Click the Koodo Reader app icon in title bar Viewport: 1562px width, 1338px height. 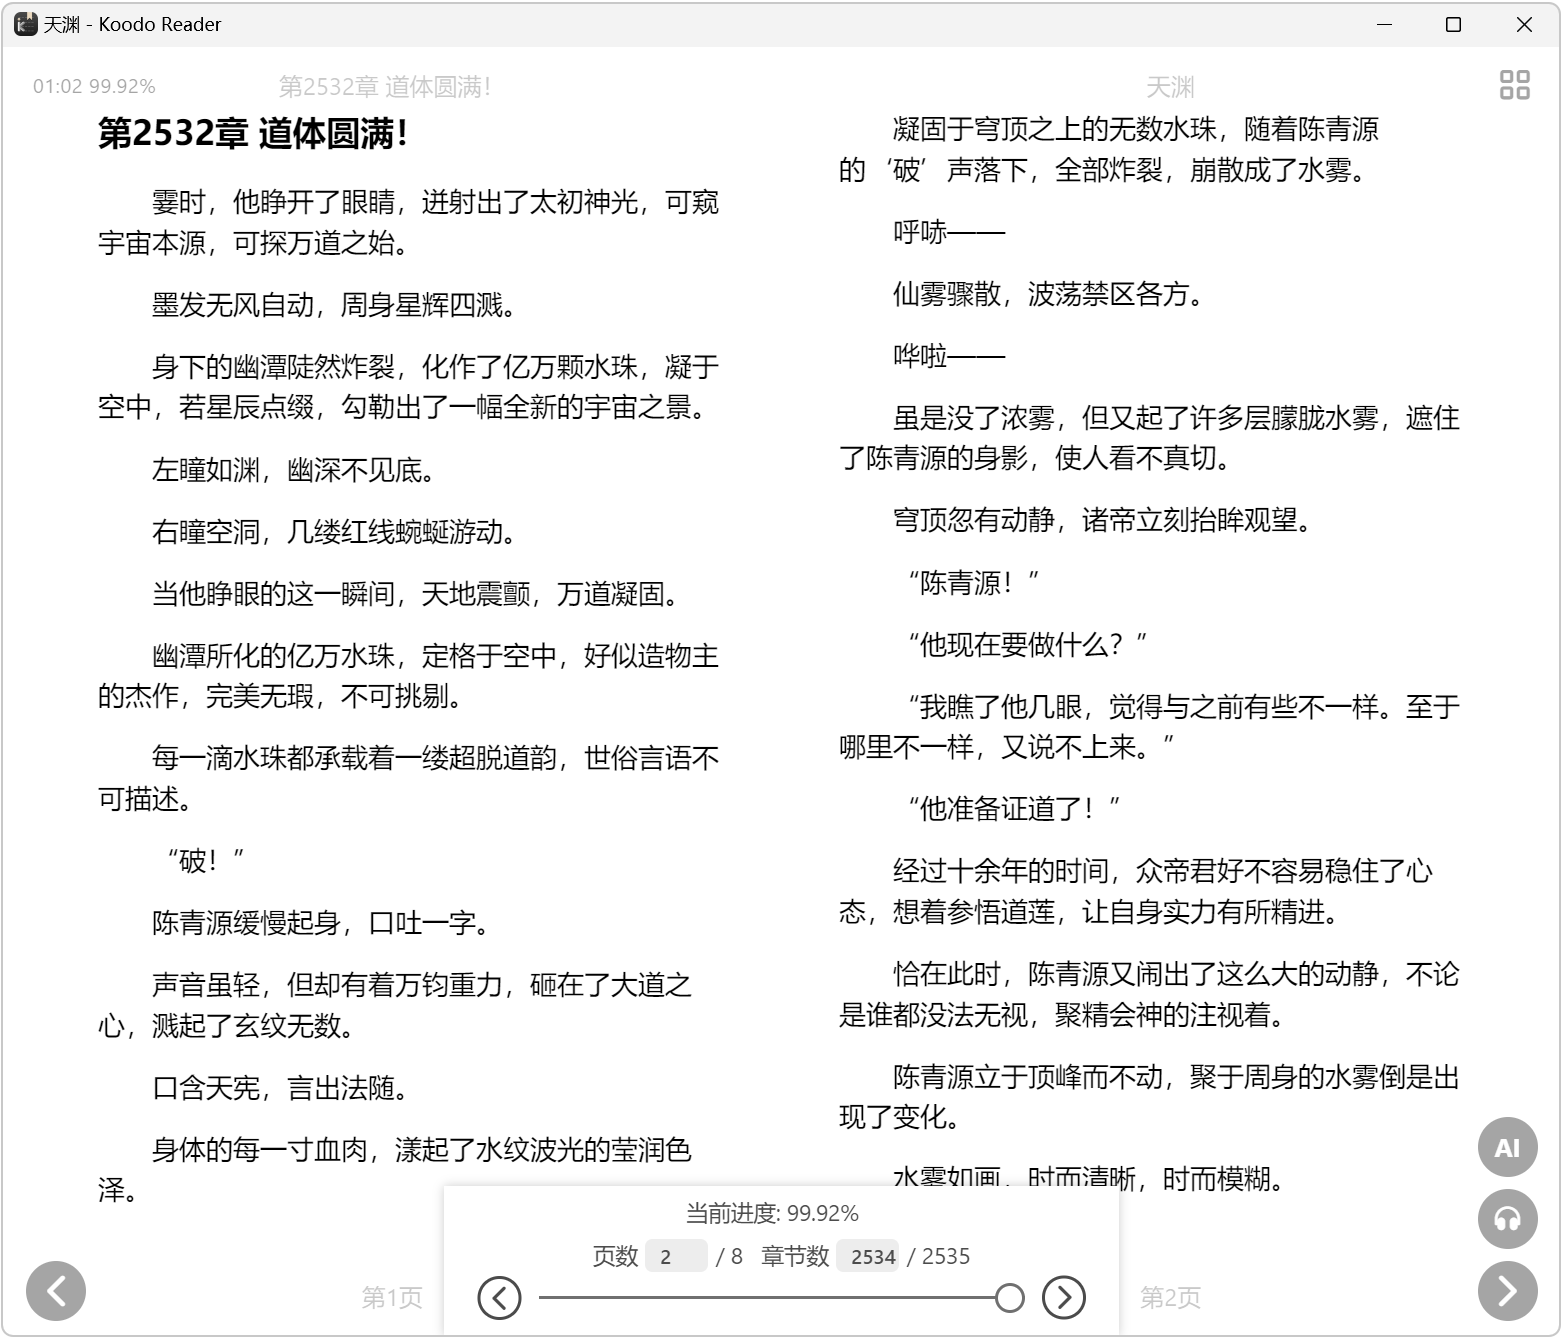[x=25, y=24]
